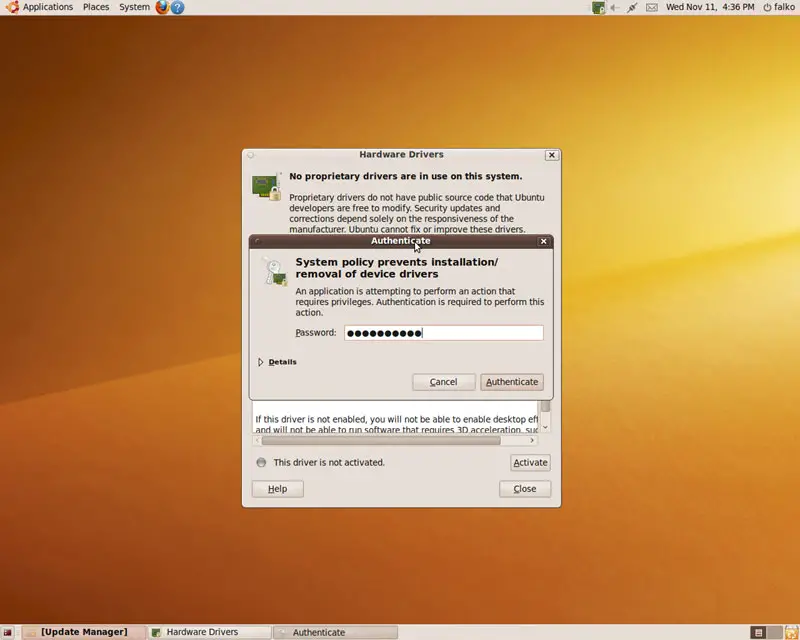Open the System menu

coord(134,7)
